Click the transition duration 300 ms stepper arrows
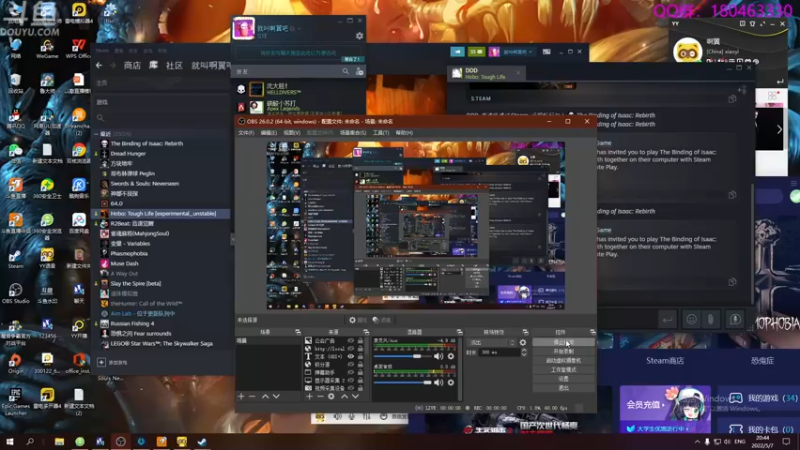This screenshot has height=450, width=800. pos(524,353)
